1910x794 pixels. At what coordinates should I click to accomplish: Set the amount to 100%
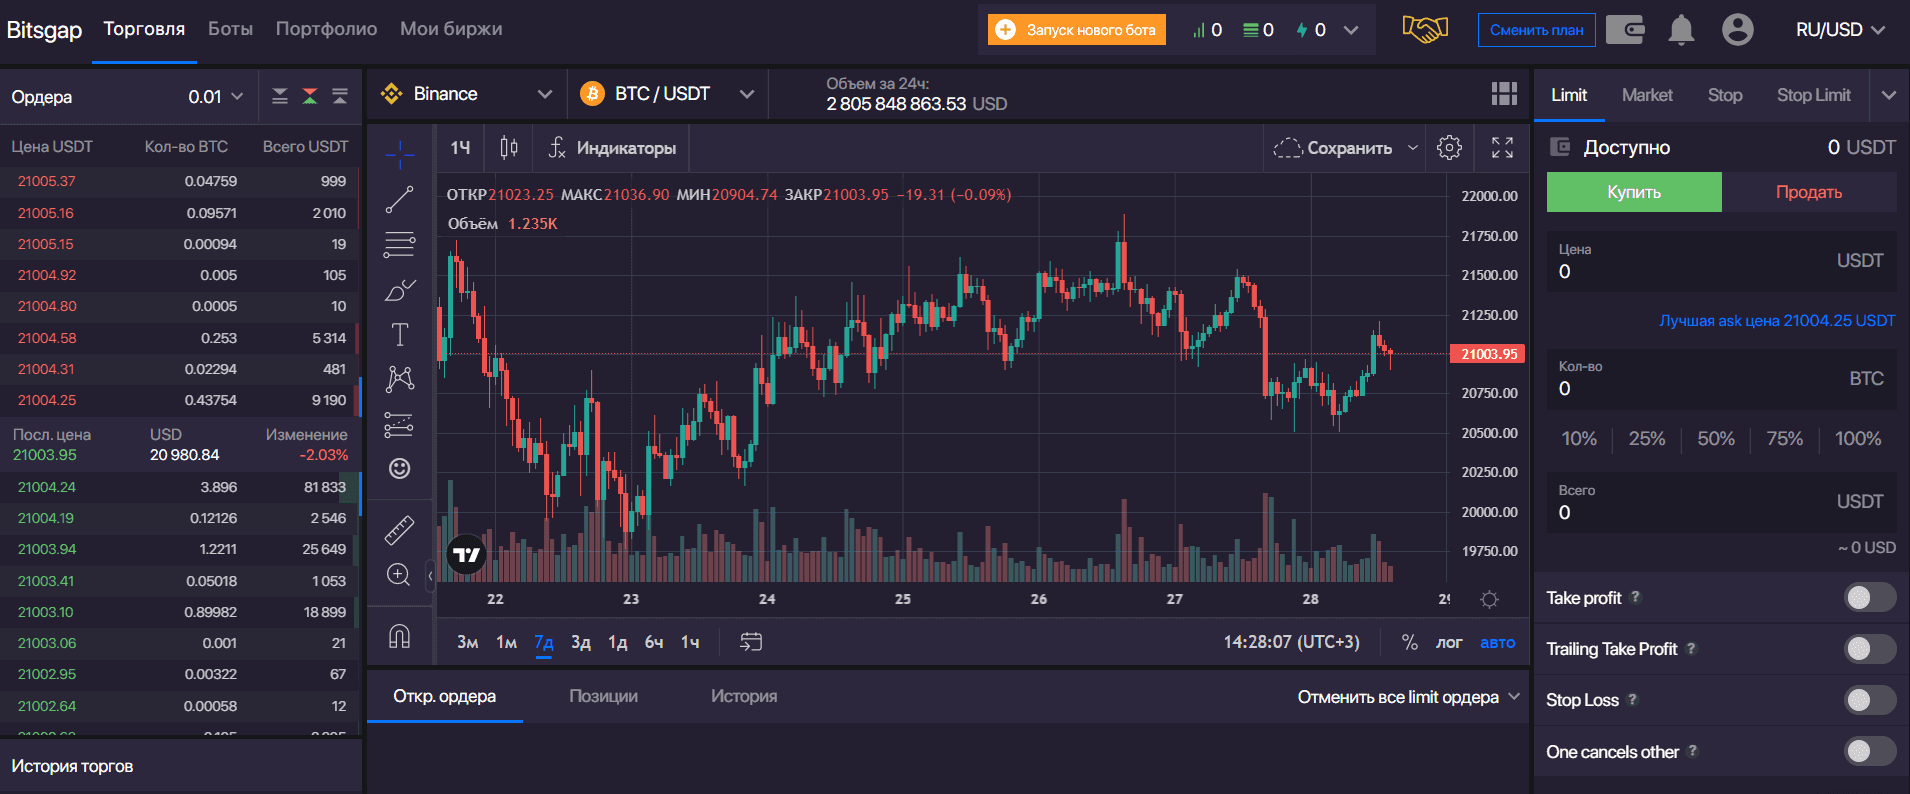coord(1858,439)
